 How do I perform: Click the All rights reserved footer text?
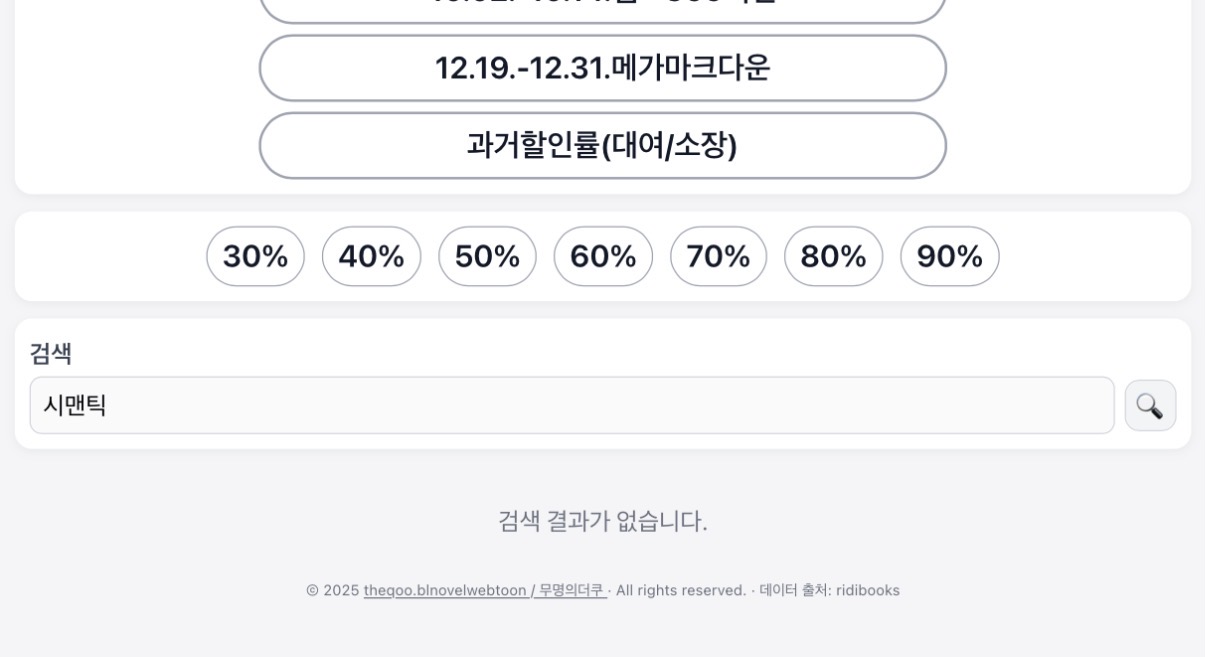680,591
